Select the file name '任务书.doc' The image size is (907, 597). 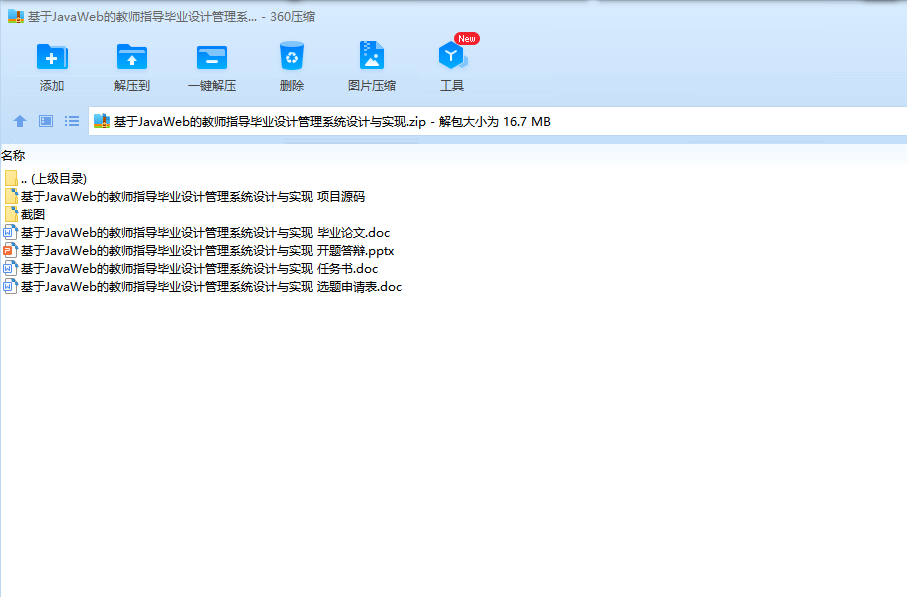[200, 268]
